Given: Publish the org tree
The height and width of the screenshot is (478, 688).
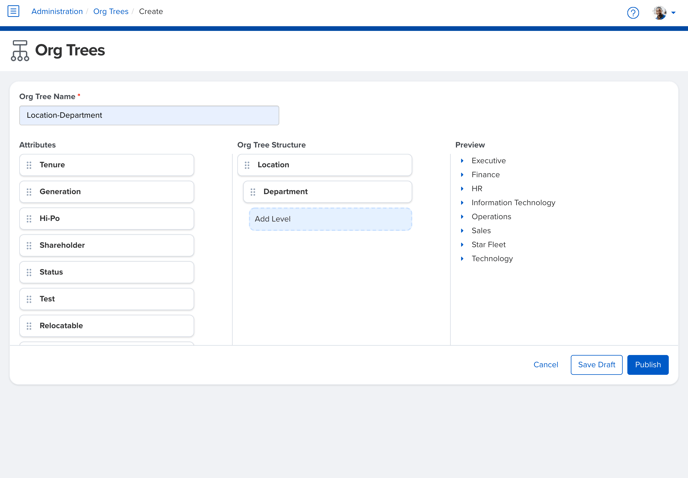Looking at the screenshot, I should 648,365.
